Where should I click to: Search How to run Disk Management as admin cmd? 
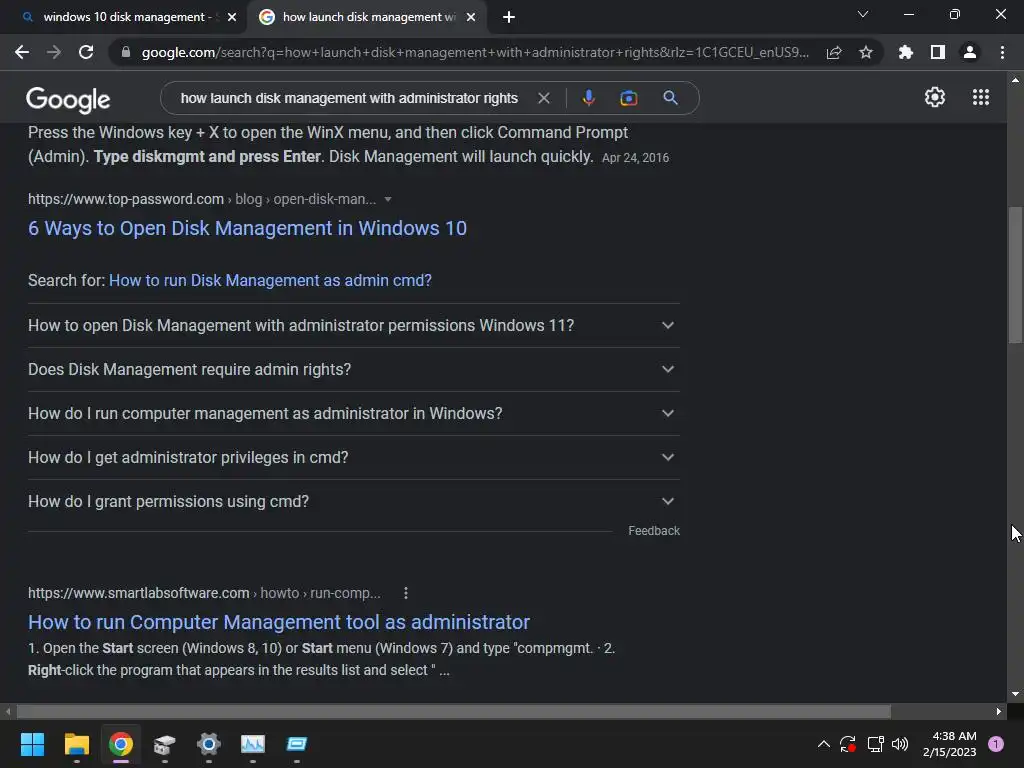point(270,280)
